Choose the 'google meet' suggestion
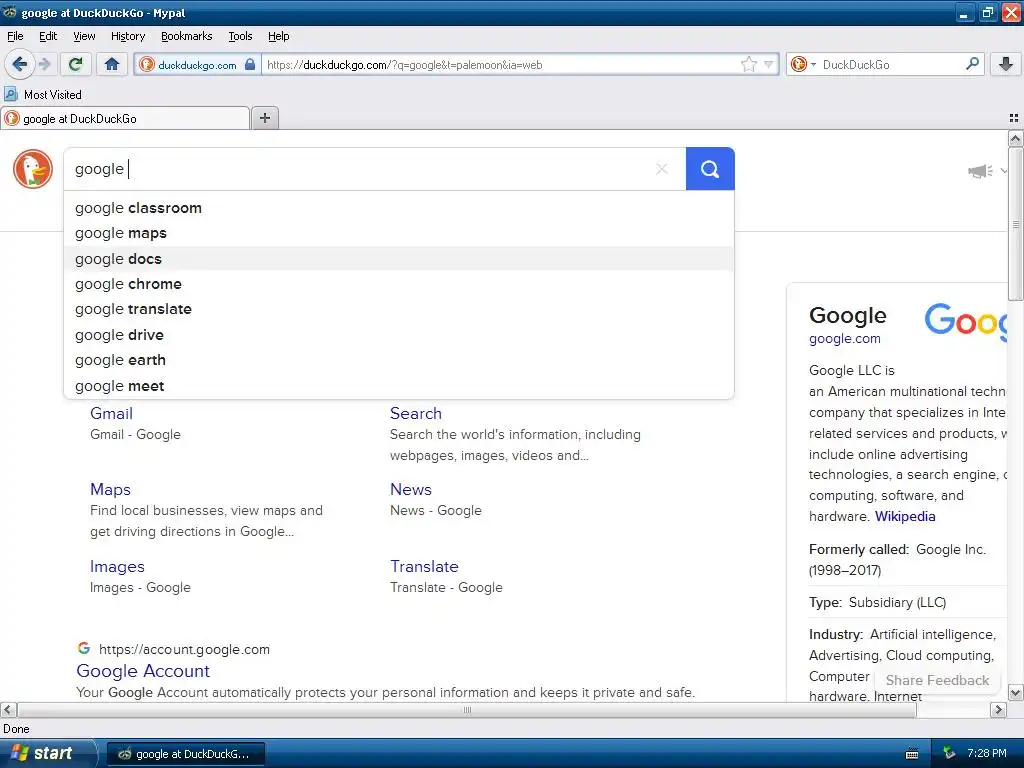The height and width of the screenshot is (768, 1024). (398, 386)
